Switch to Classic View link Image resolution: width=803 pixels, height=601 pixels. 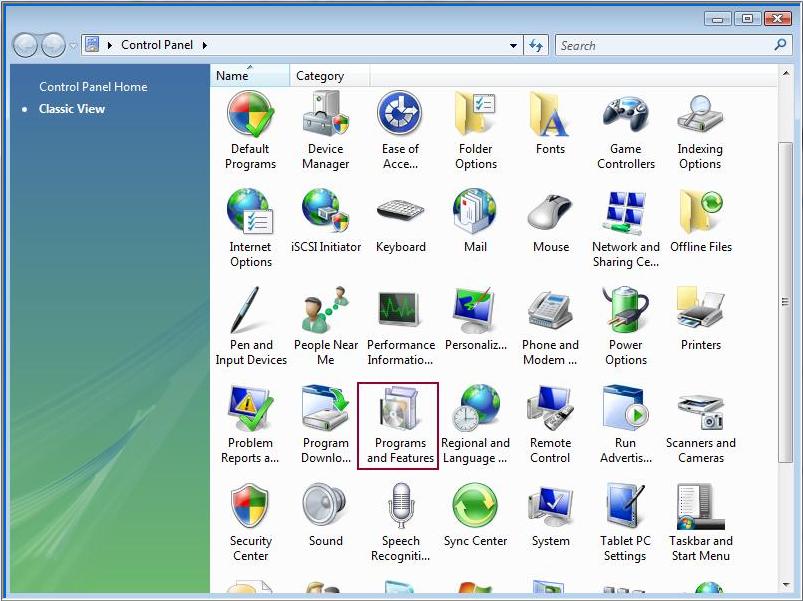point(72,109)
